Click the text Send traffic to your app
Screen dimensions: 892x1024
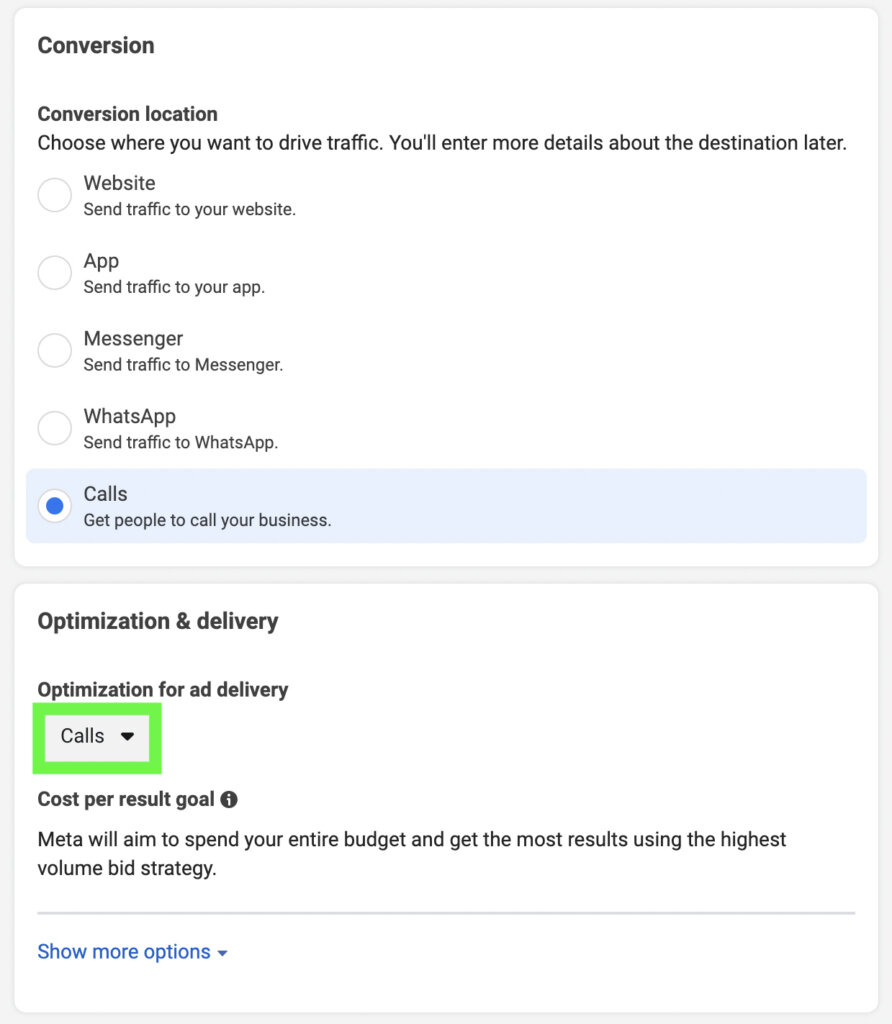[x=173, y=287]
